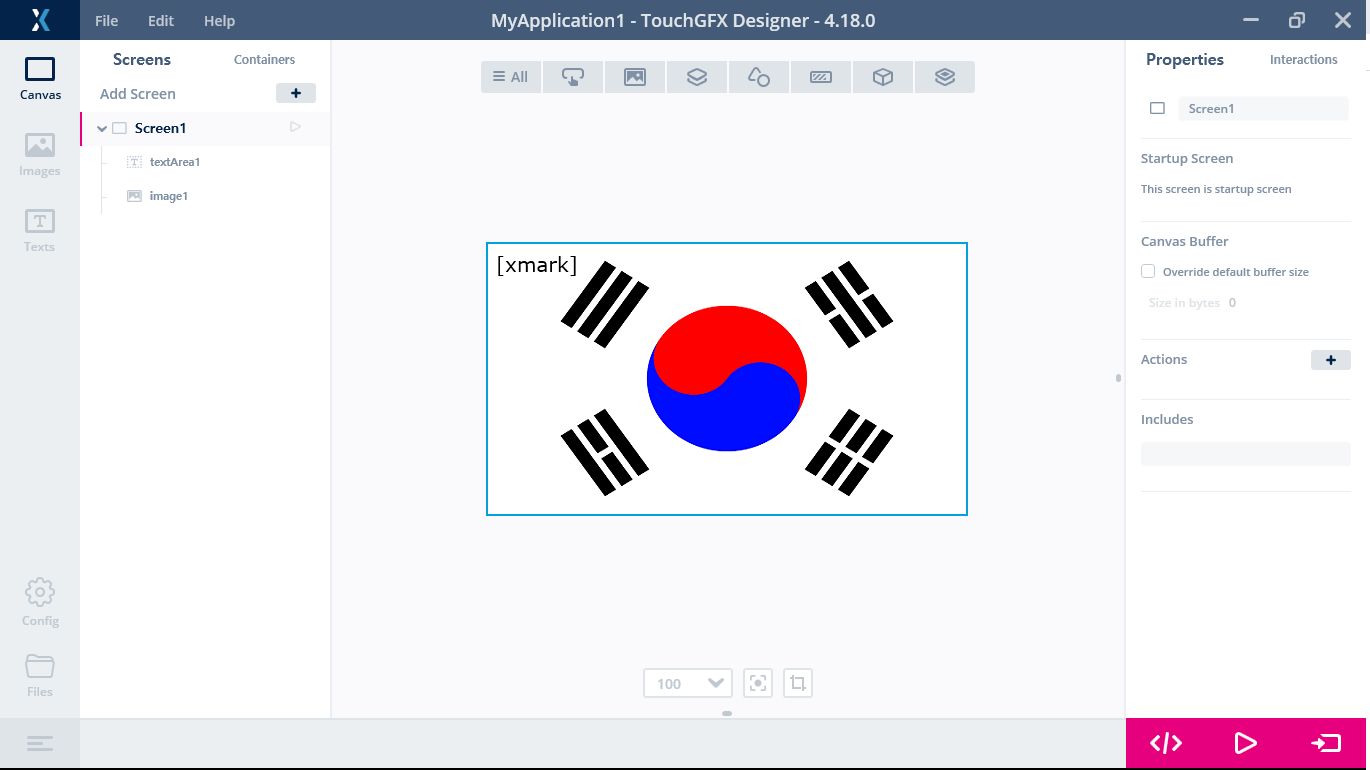This screenshot has height=770, width=1370.
Task: Click the bottom panel resize handle
Action: tap(727, 713)
